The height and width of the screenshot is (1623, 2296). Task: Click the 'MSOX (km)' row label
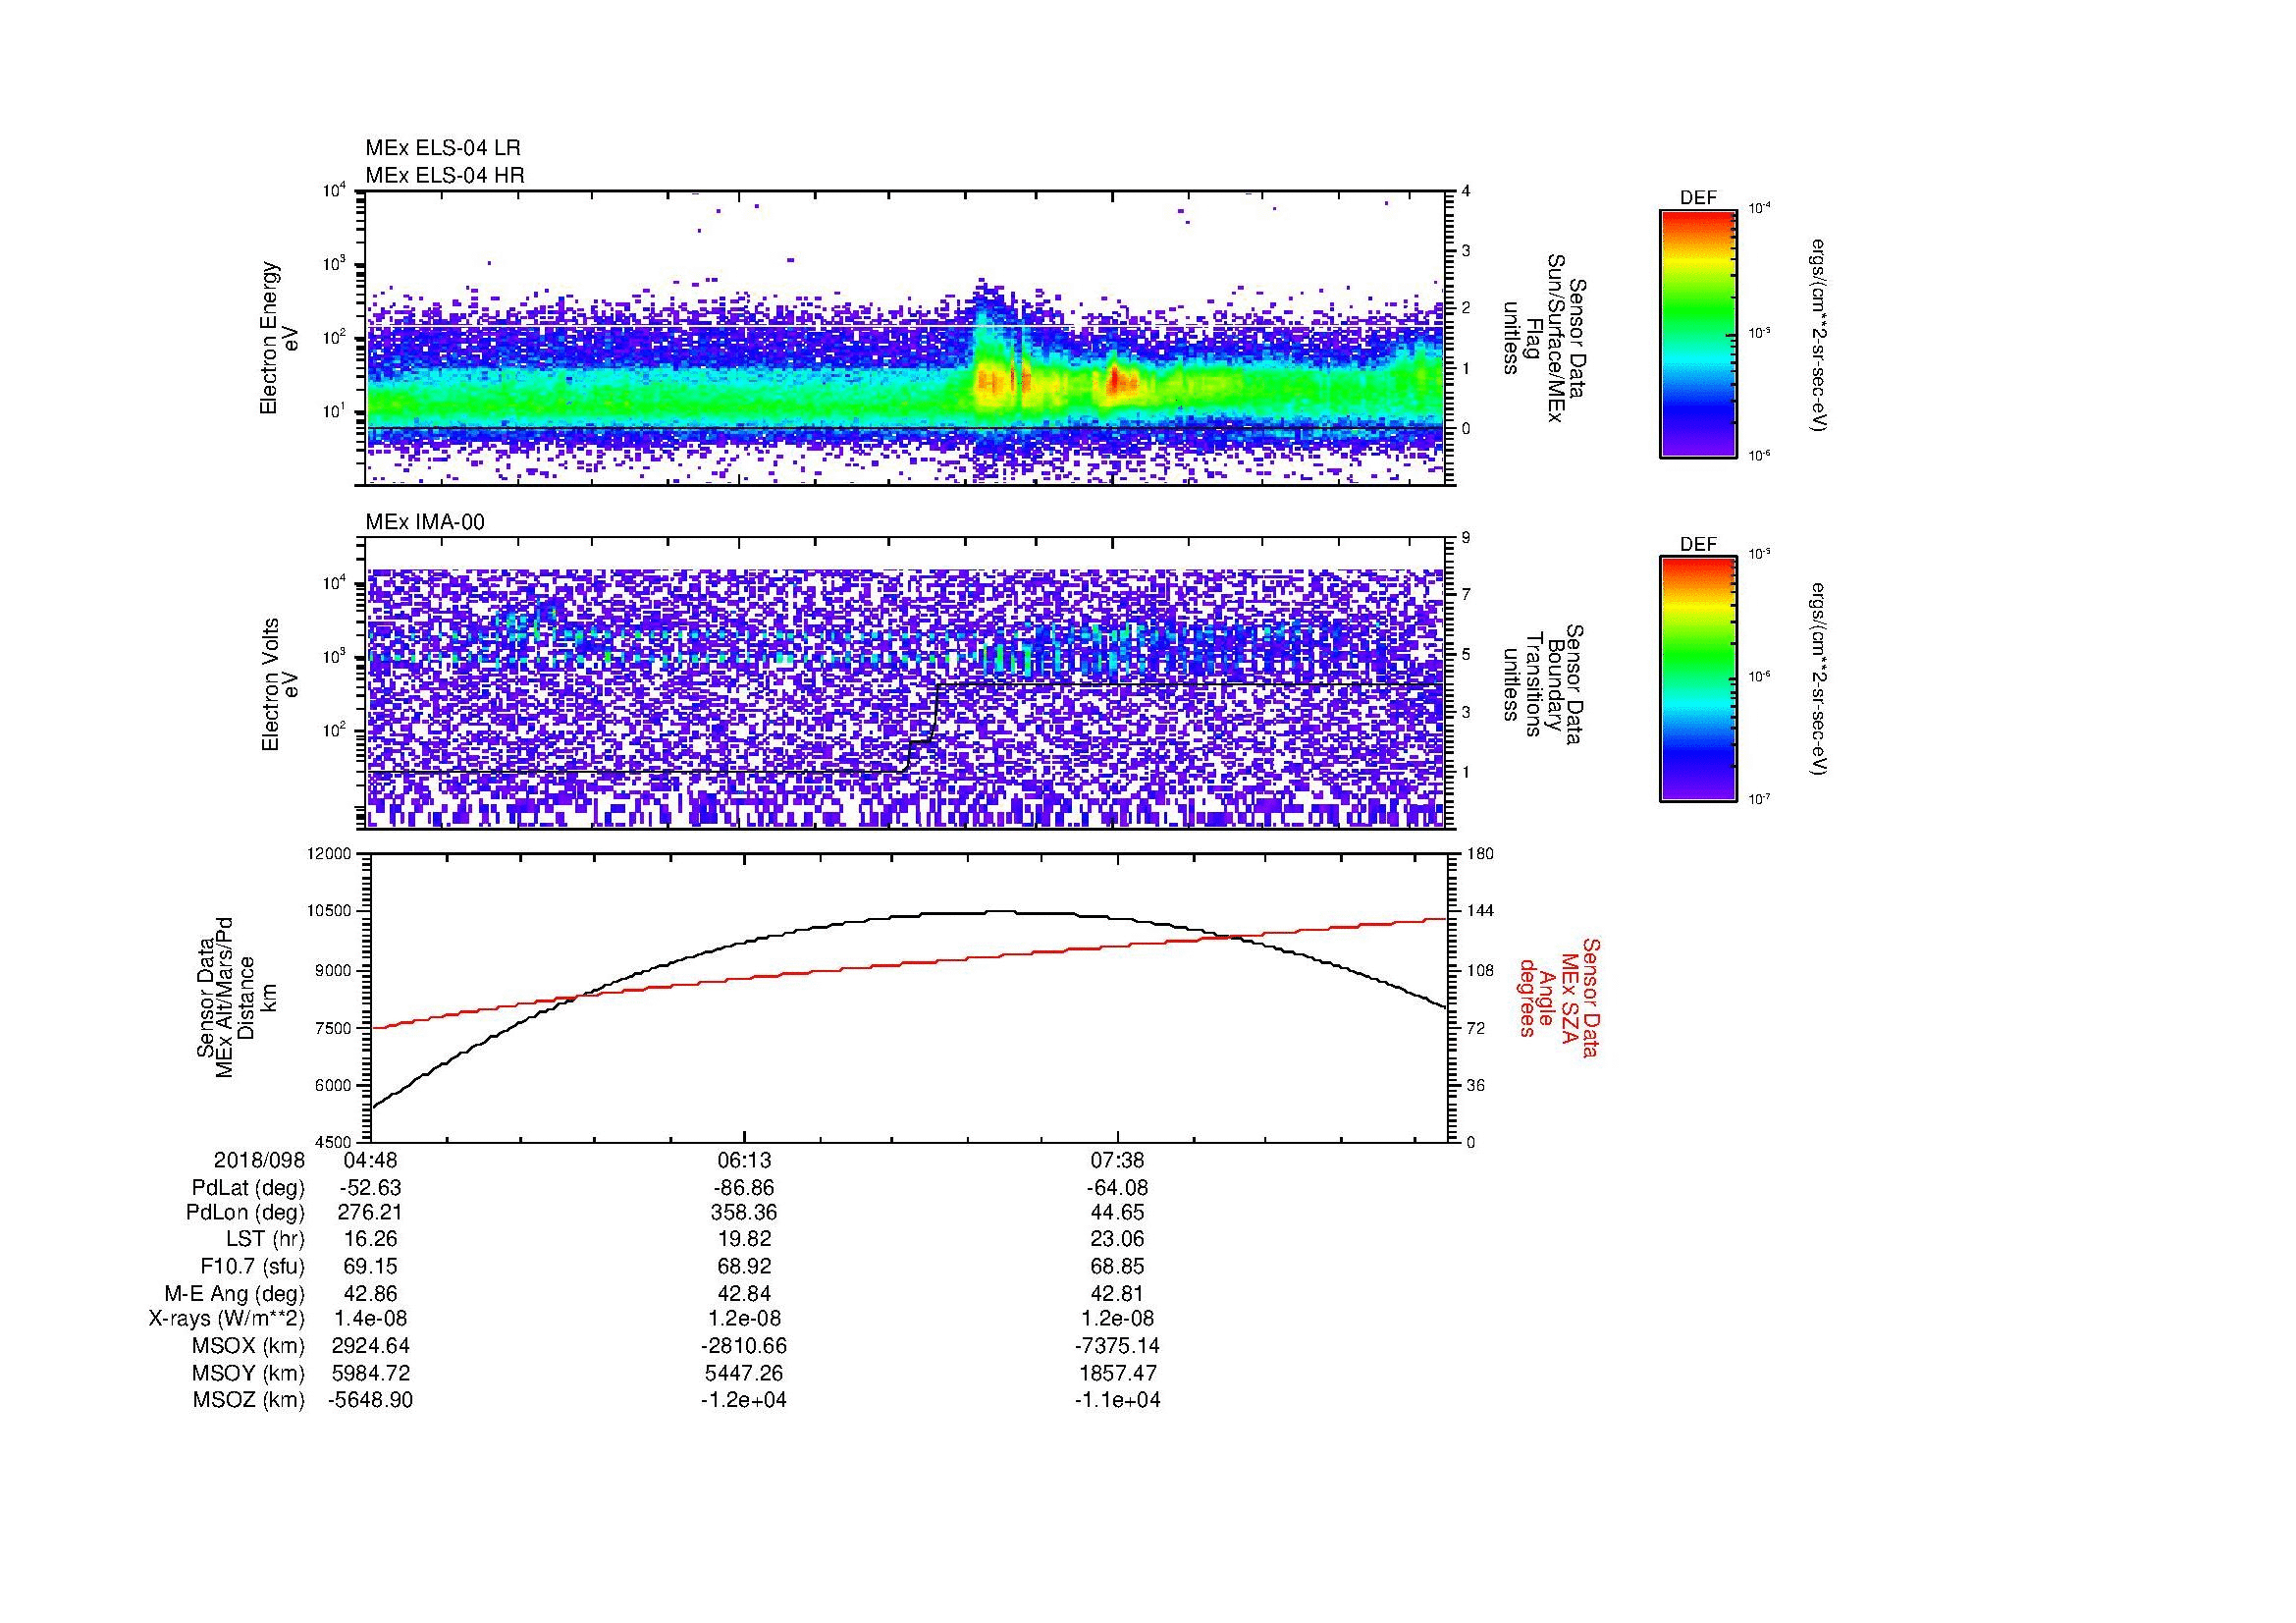pyautogui.click(x=249, y=1346)
